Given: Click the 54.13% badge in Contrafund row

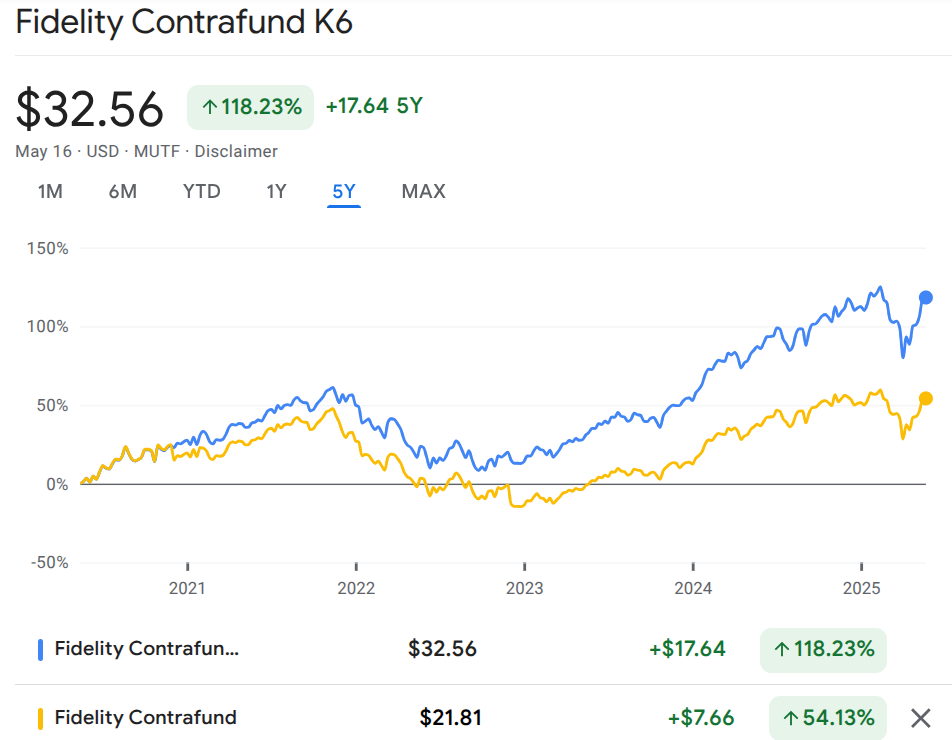Looking at the screenshot, I should click(828, 718).
